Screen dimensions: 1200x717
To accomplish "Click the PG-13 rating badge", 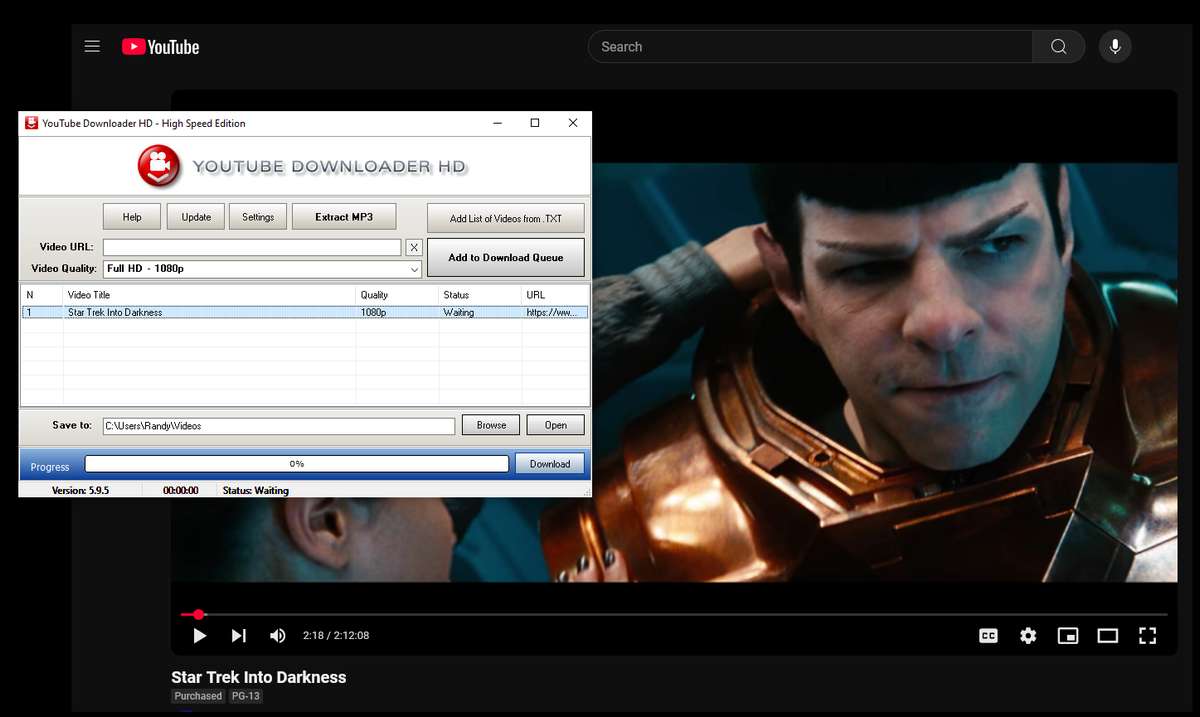I will (246, 696).
